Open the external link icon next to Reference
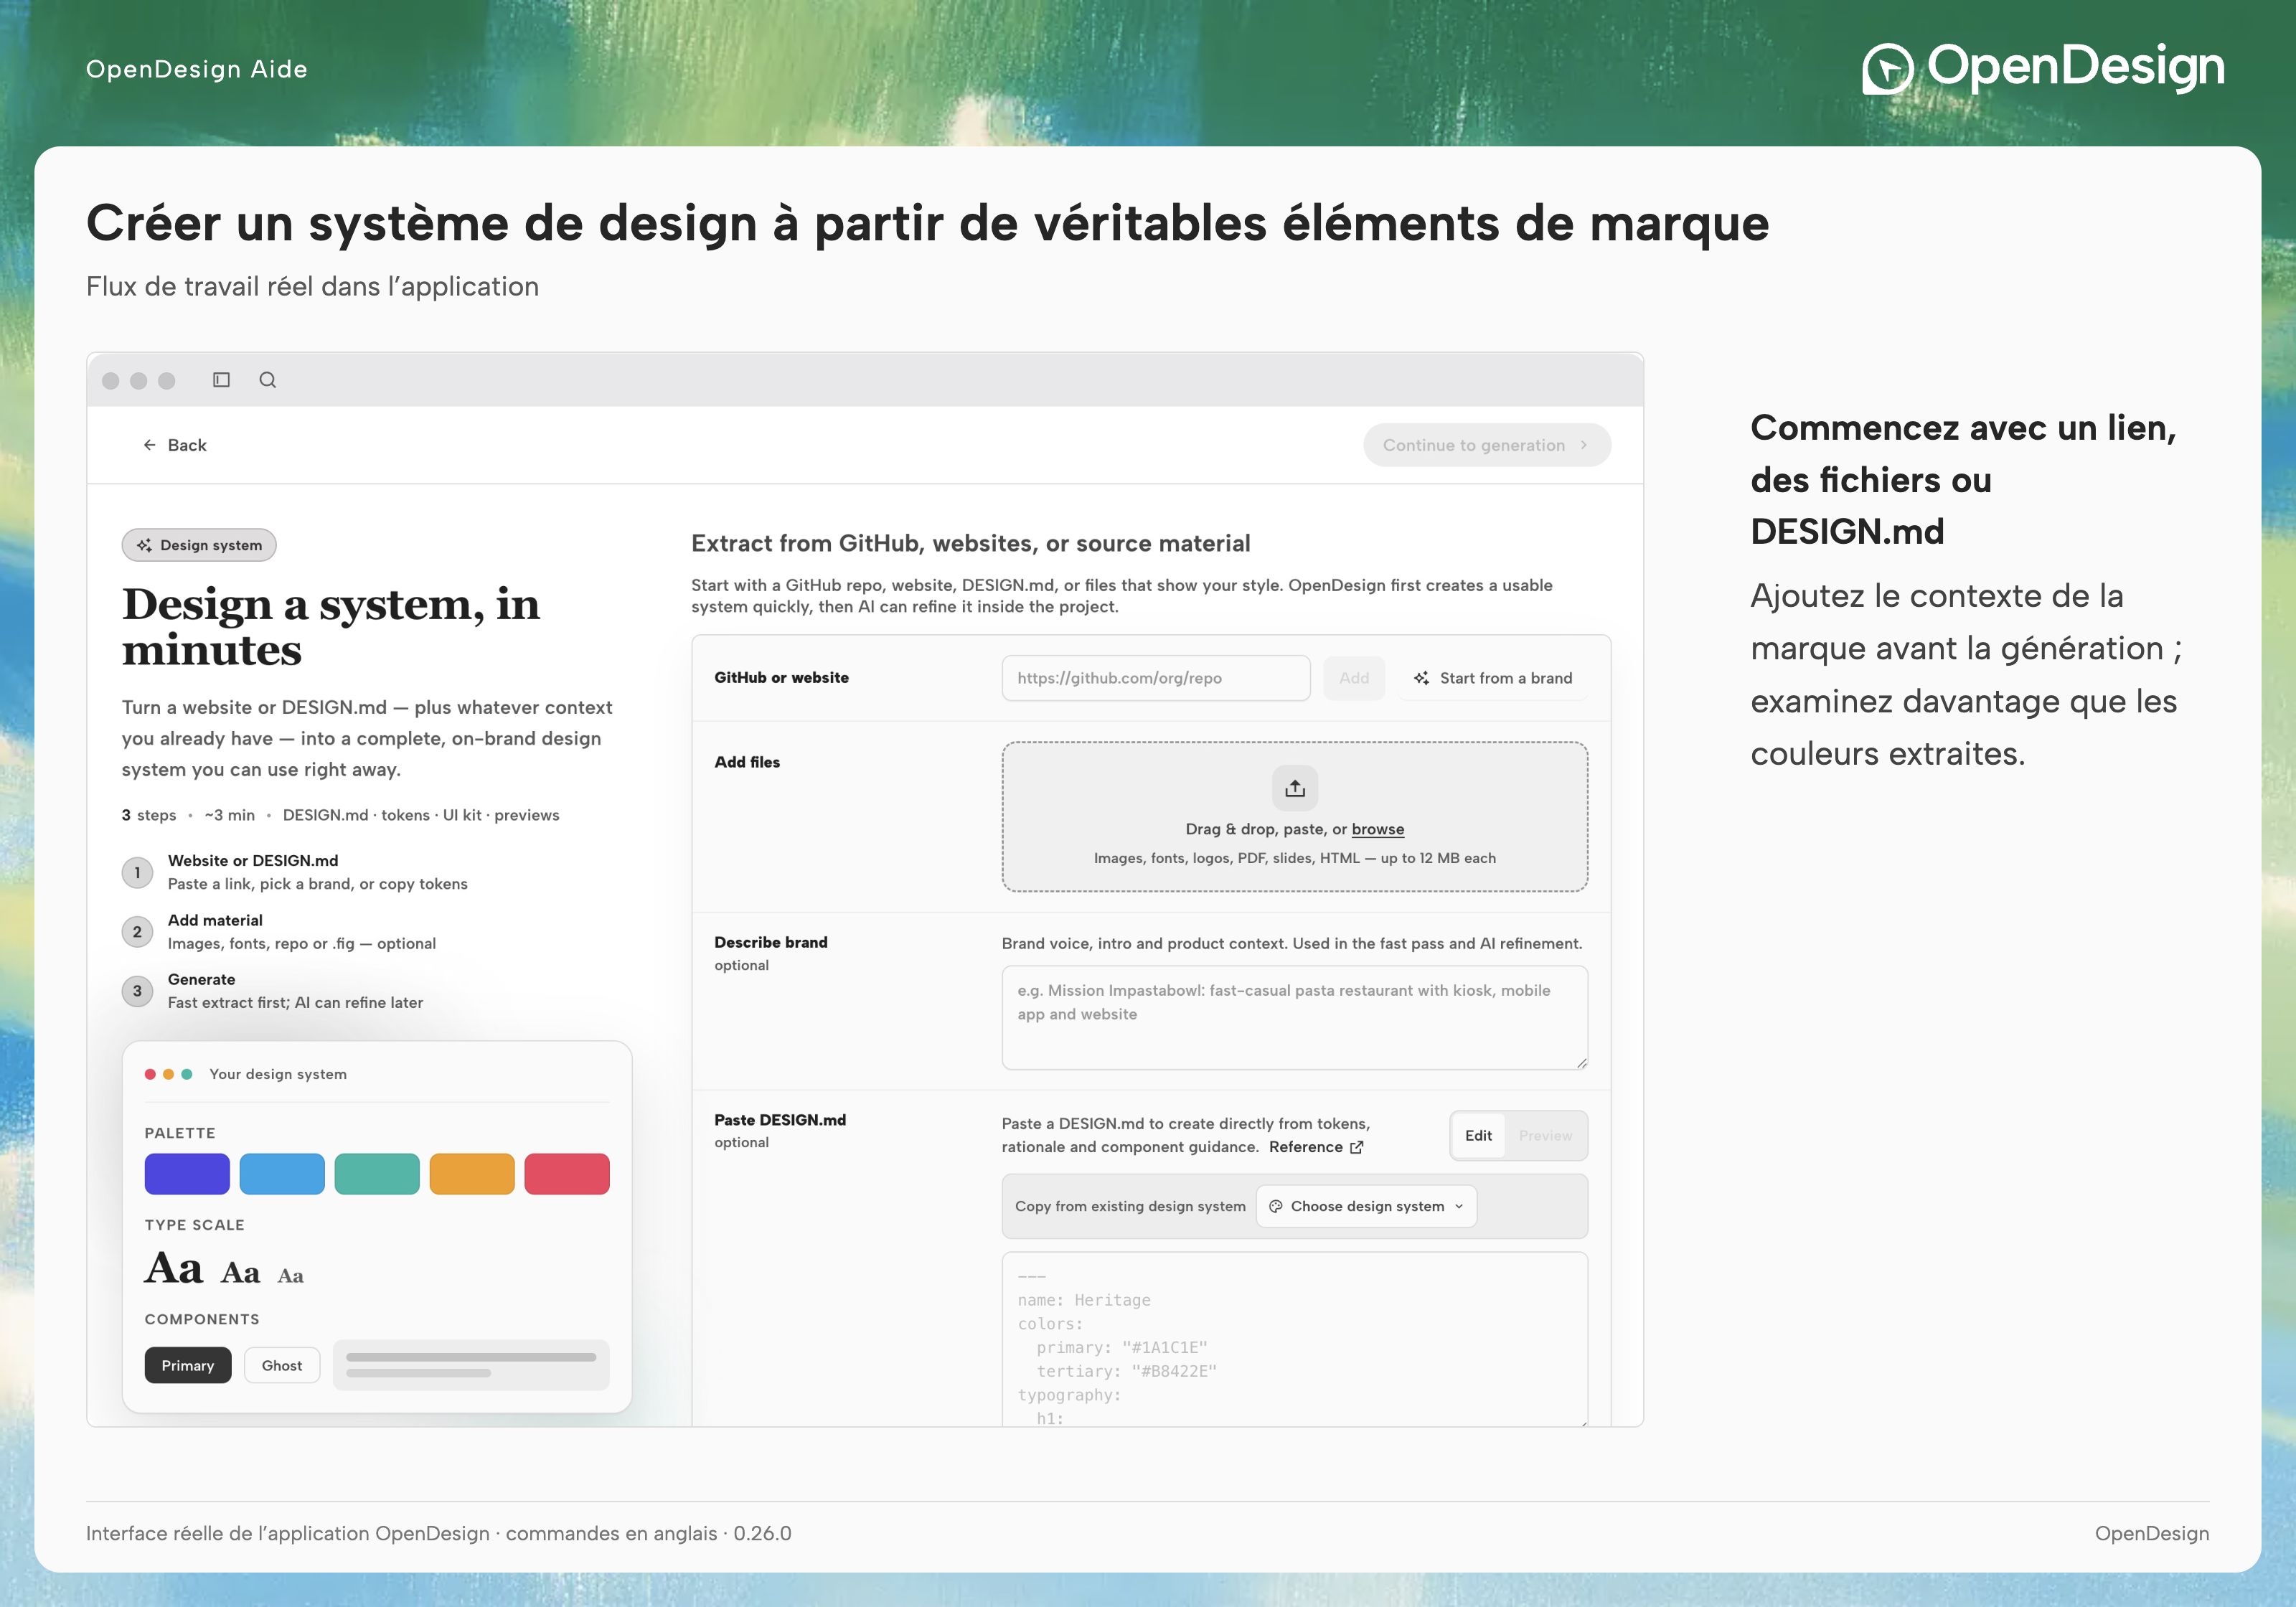Image resolution: width=2296 pixels, height=1607 pixels. tap(1357, 1147)
